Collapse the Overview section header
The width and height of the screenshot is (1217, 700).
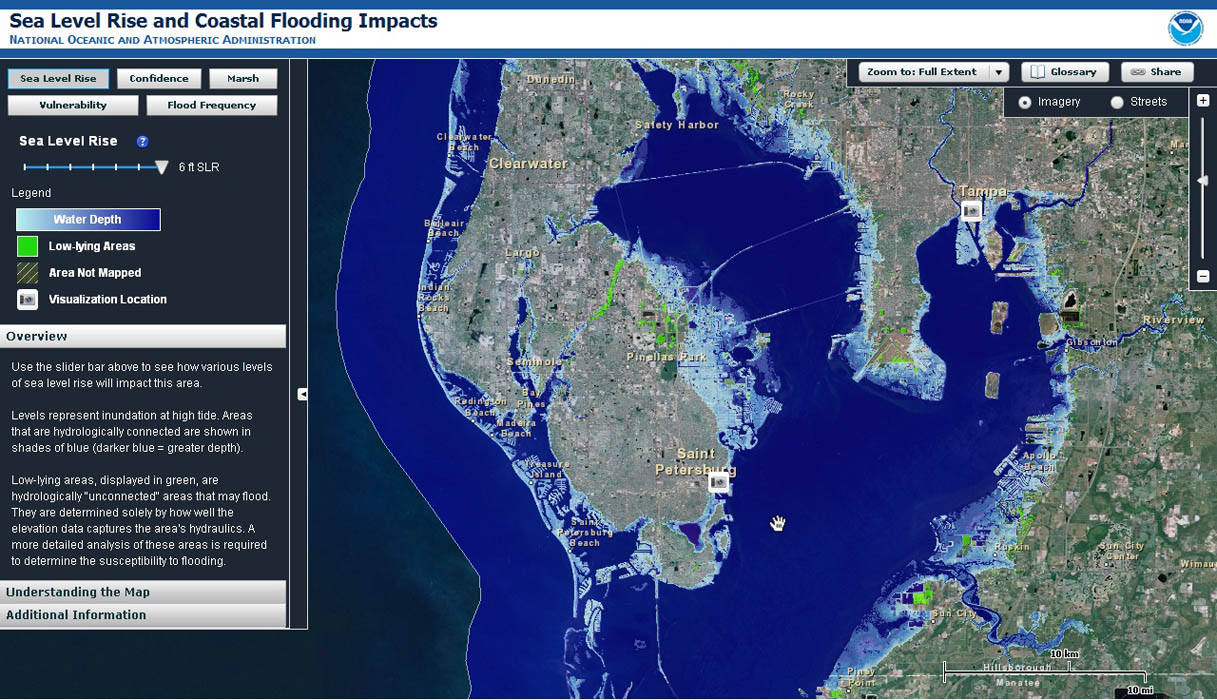[x=143, y=336]
